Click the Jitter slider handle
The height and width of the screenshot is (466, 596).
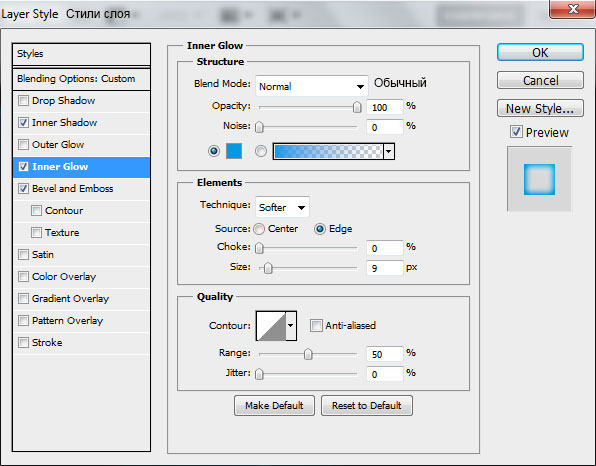259,374
